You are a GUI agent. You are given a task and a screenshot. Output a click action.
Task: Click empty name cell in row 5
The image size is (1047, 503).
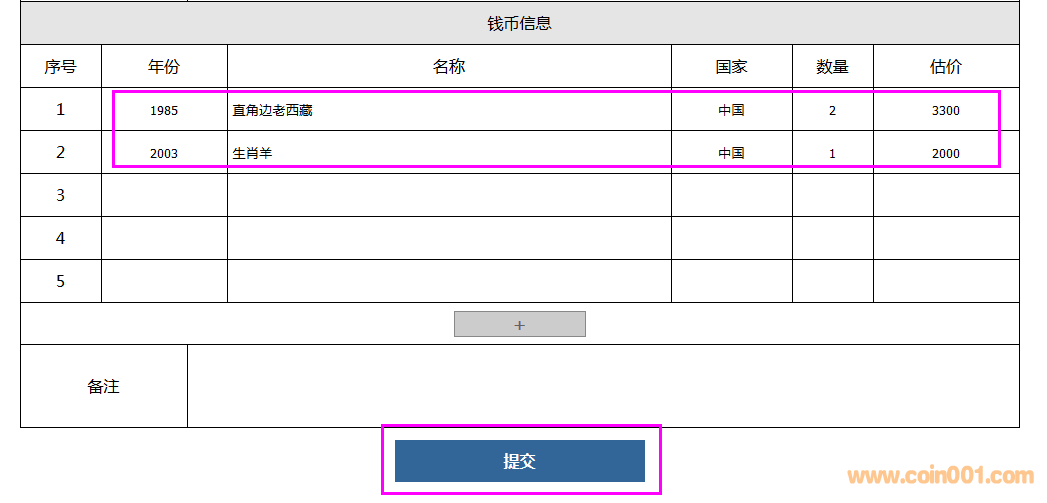pos(449,281)
